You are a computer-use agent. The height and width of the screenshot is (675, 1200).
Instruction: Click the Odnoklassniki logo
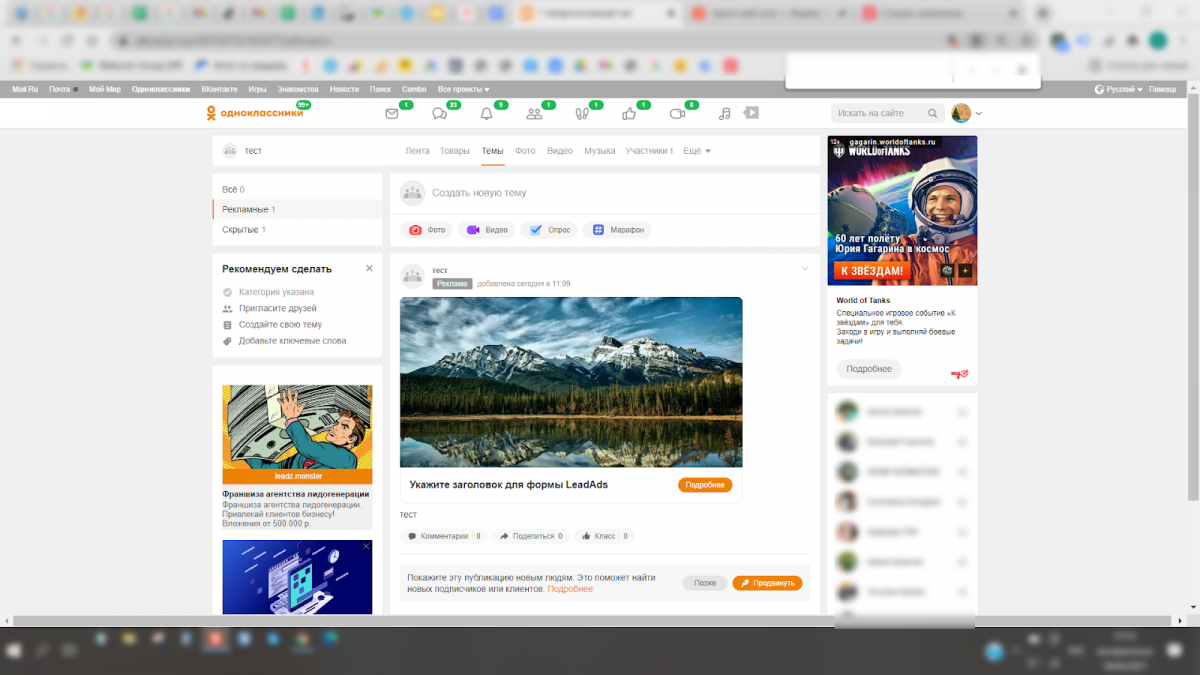tap(254, 114)
